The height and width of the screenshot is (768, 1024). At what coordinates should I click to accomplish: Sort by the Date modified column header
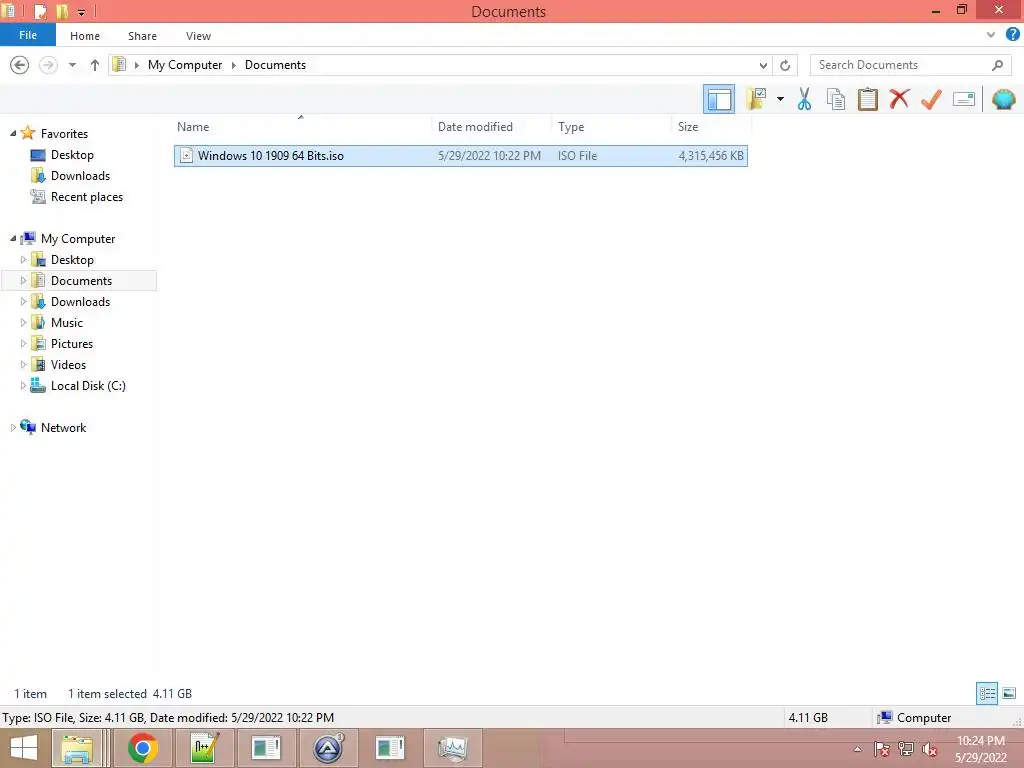[491, 127]
